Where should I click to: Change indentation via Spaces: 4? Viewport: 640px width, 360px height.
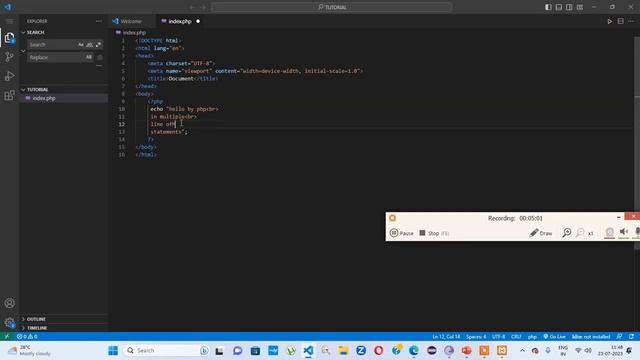(x=476, y=336)
